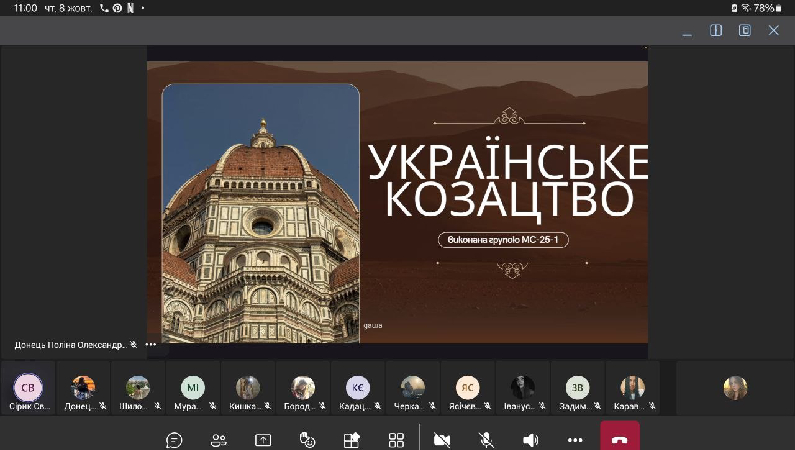Tap your own self-view avatar
795x450 pixels.
(x=735, y=388)
